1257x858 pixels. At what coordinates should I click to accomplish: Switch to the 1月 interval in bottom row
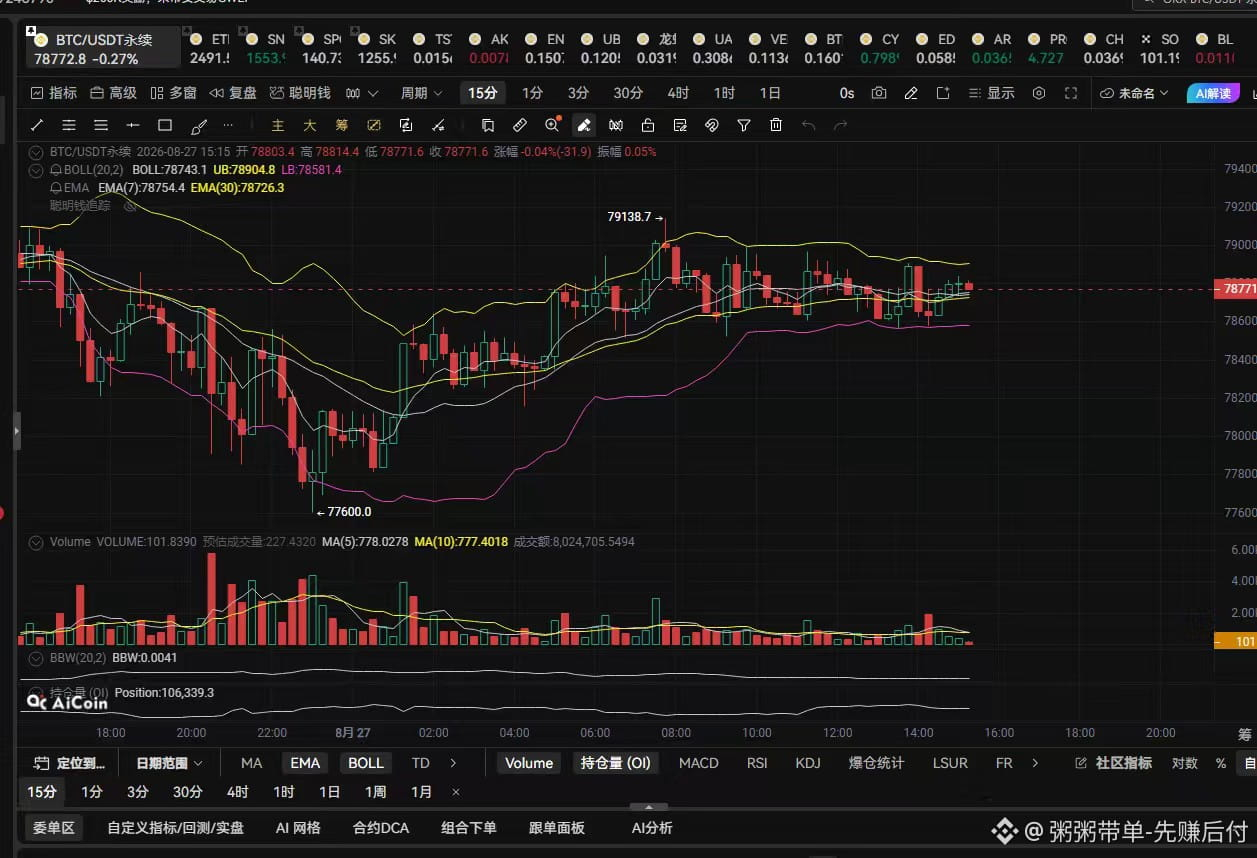pyautogui.click(x=421, y=792)
